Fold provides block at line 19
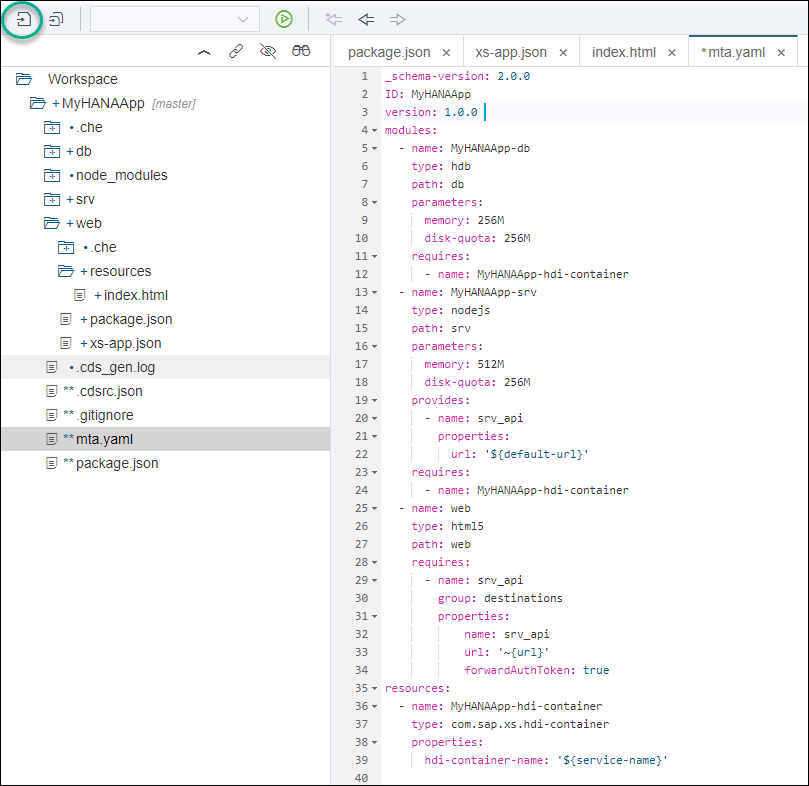The height and width of the screenshot is (786, 809). [375, 400]
